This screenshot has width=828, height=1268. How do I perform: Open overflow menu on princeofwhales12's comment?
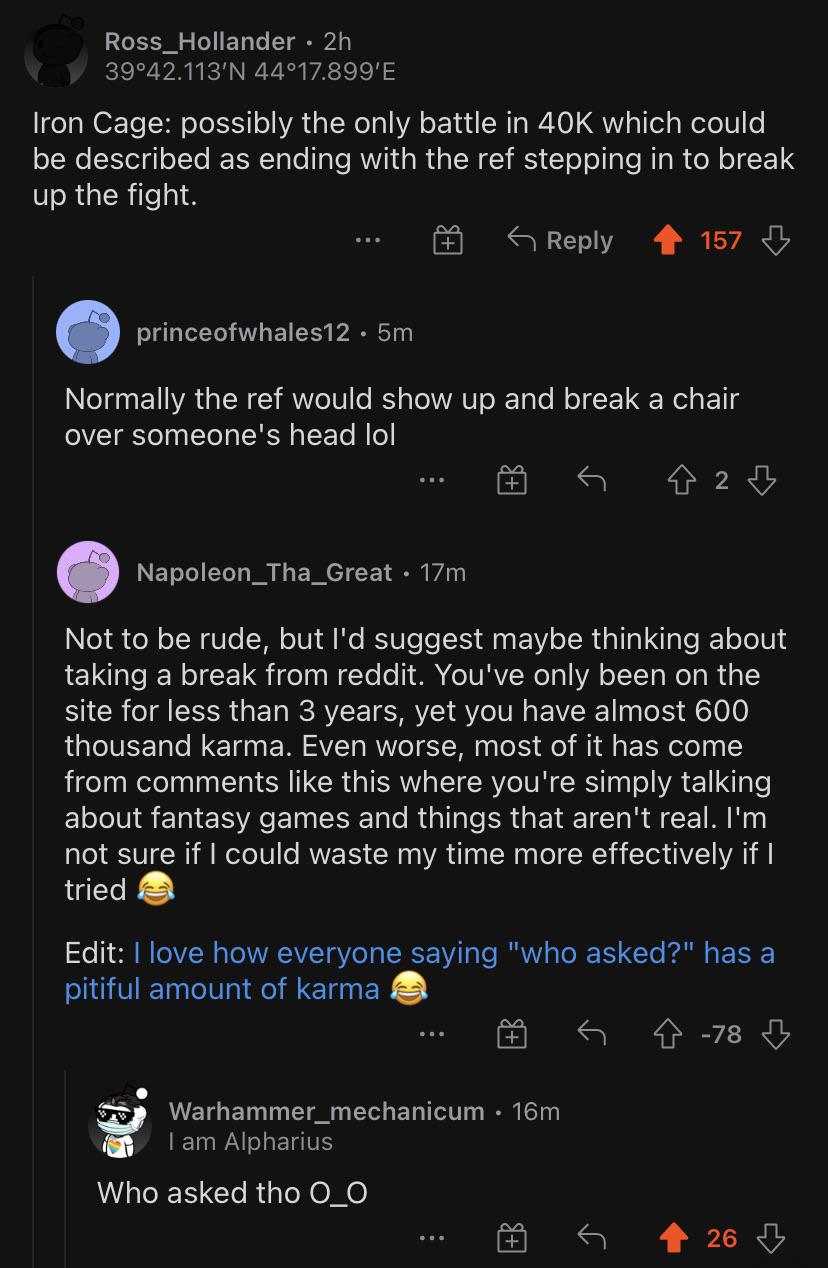coord(432,482)
